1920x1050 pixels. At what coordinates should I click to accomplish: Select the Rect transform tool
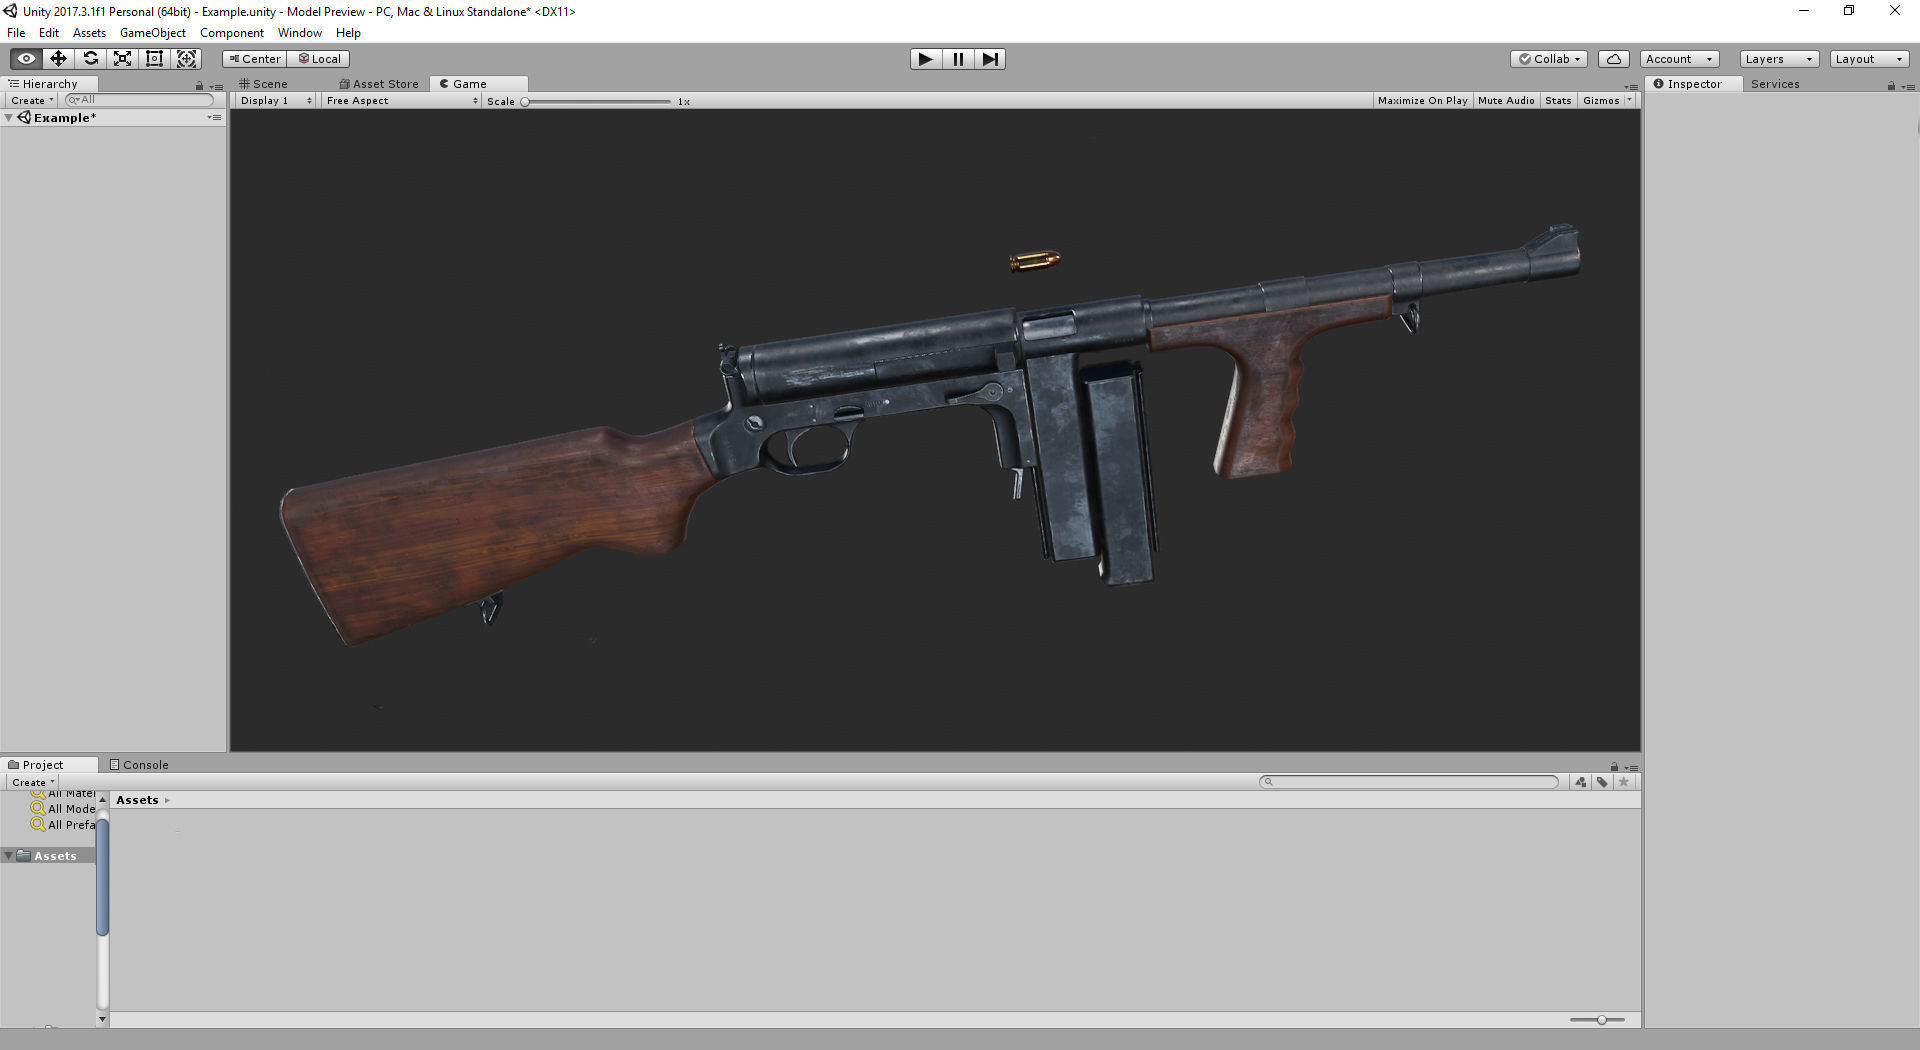pos(154,59)
